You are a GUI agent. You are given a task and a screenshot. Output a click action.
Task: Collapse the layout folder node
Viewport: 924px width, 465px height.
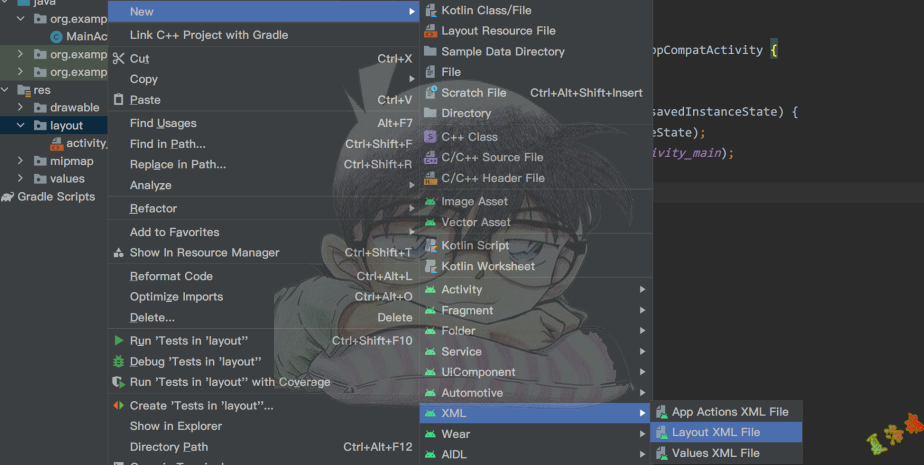(x=22, y=126)
